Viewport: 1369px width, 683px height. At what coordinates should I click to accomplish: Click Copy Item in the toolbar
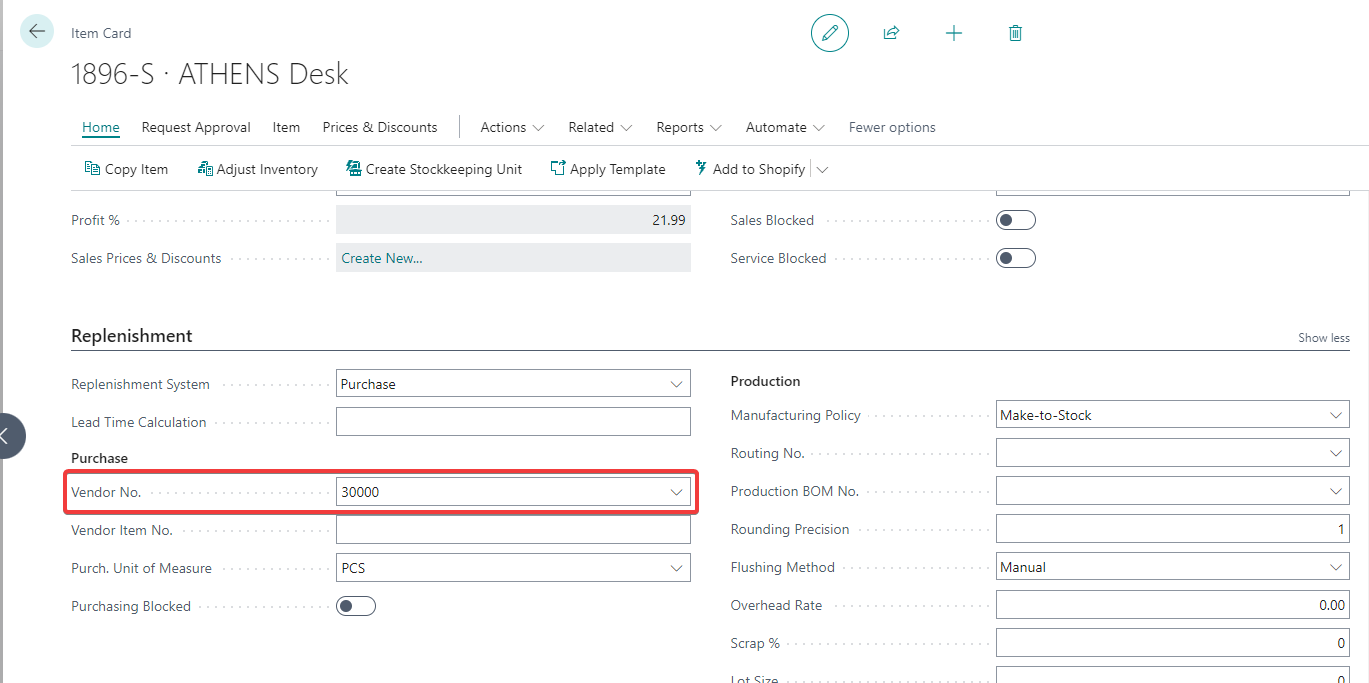click(x=126, y=169)
